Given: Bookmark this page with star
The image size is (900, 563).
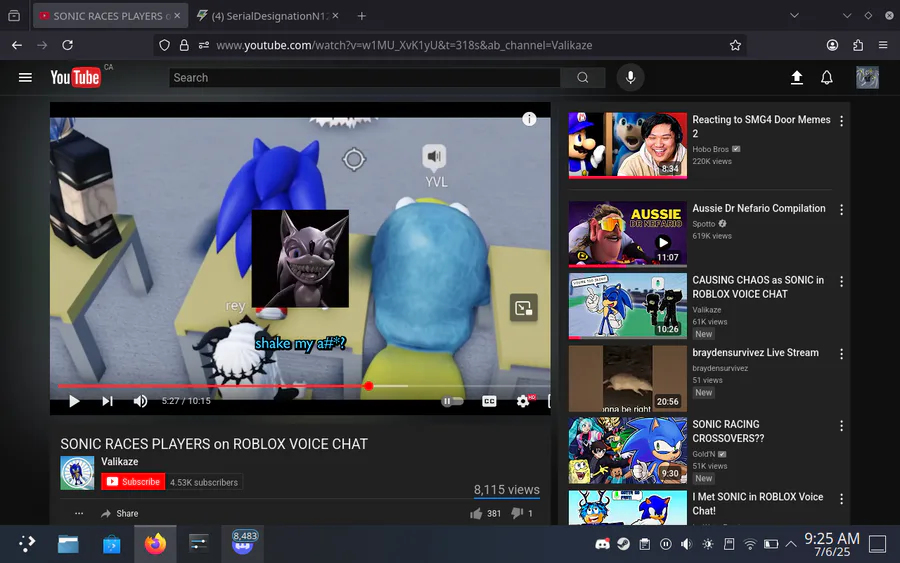Looking at the screenshot, I should click(x=735, y=45).
